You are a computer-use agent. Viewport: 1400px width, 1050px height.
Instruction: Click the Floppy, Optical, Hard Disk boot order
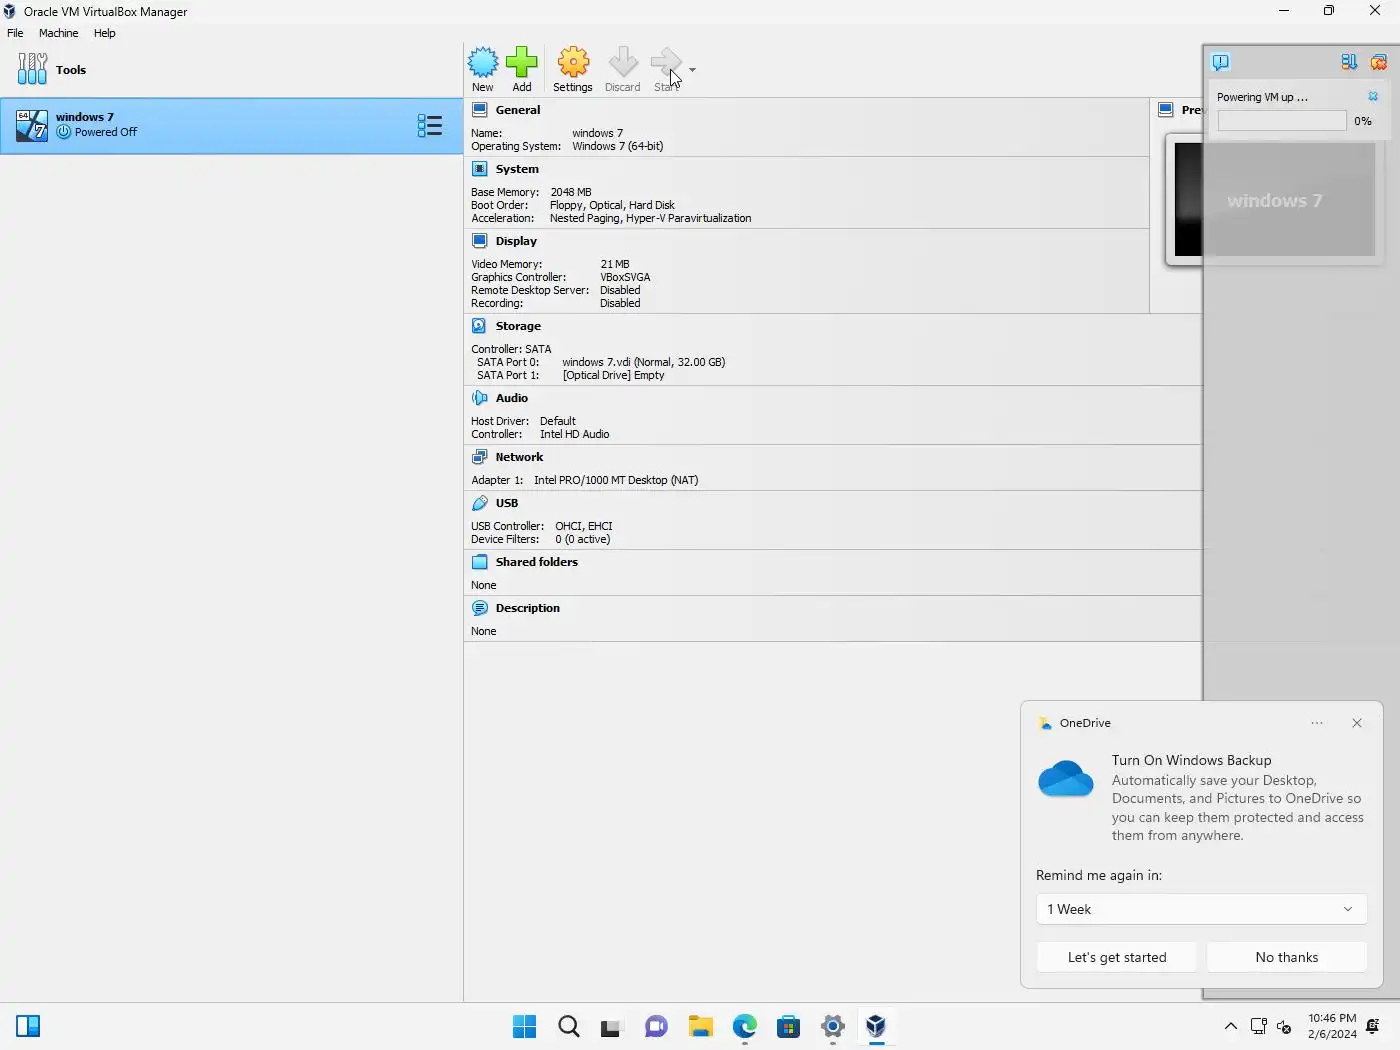tap(612, 205)
